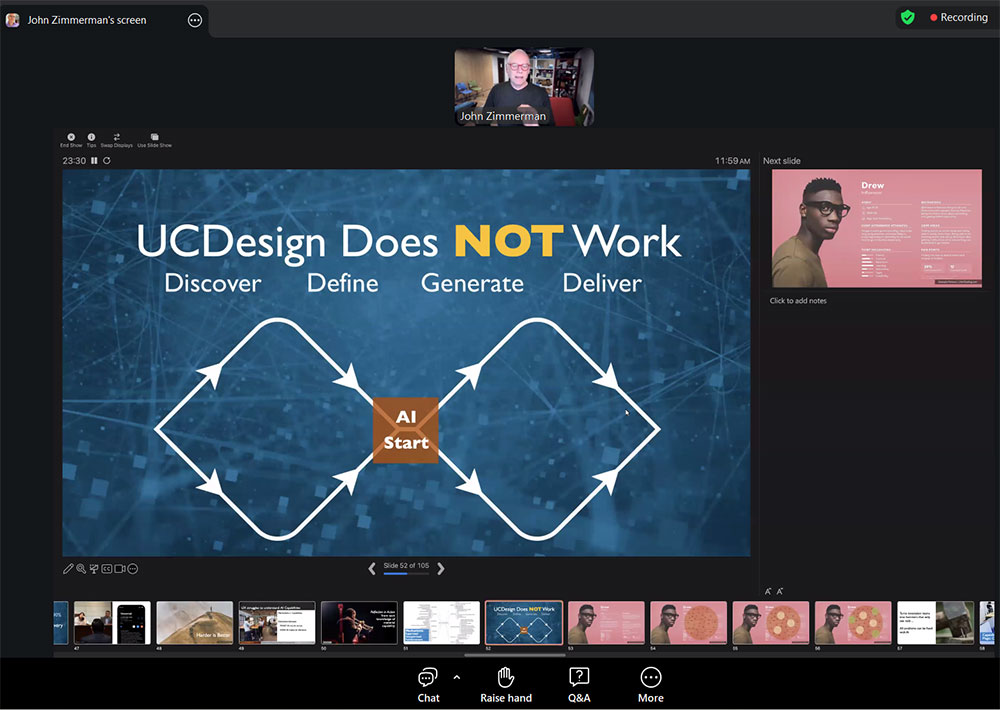Select the pen annotation tool
The height and width of the screenshot is (710, 1000).
[x=68, y=569]
